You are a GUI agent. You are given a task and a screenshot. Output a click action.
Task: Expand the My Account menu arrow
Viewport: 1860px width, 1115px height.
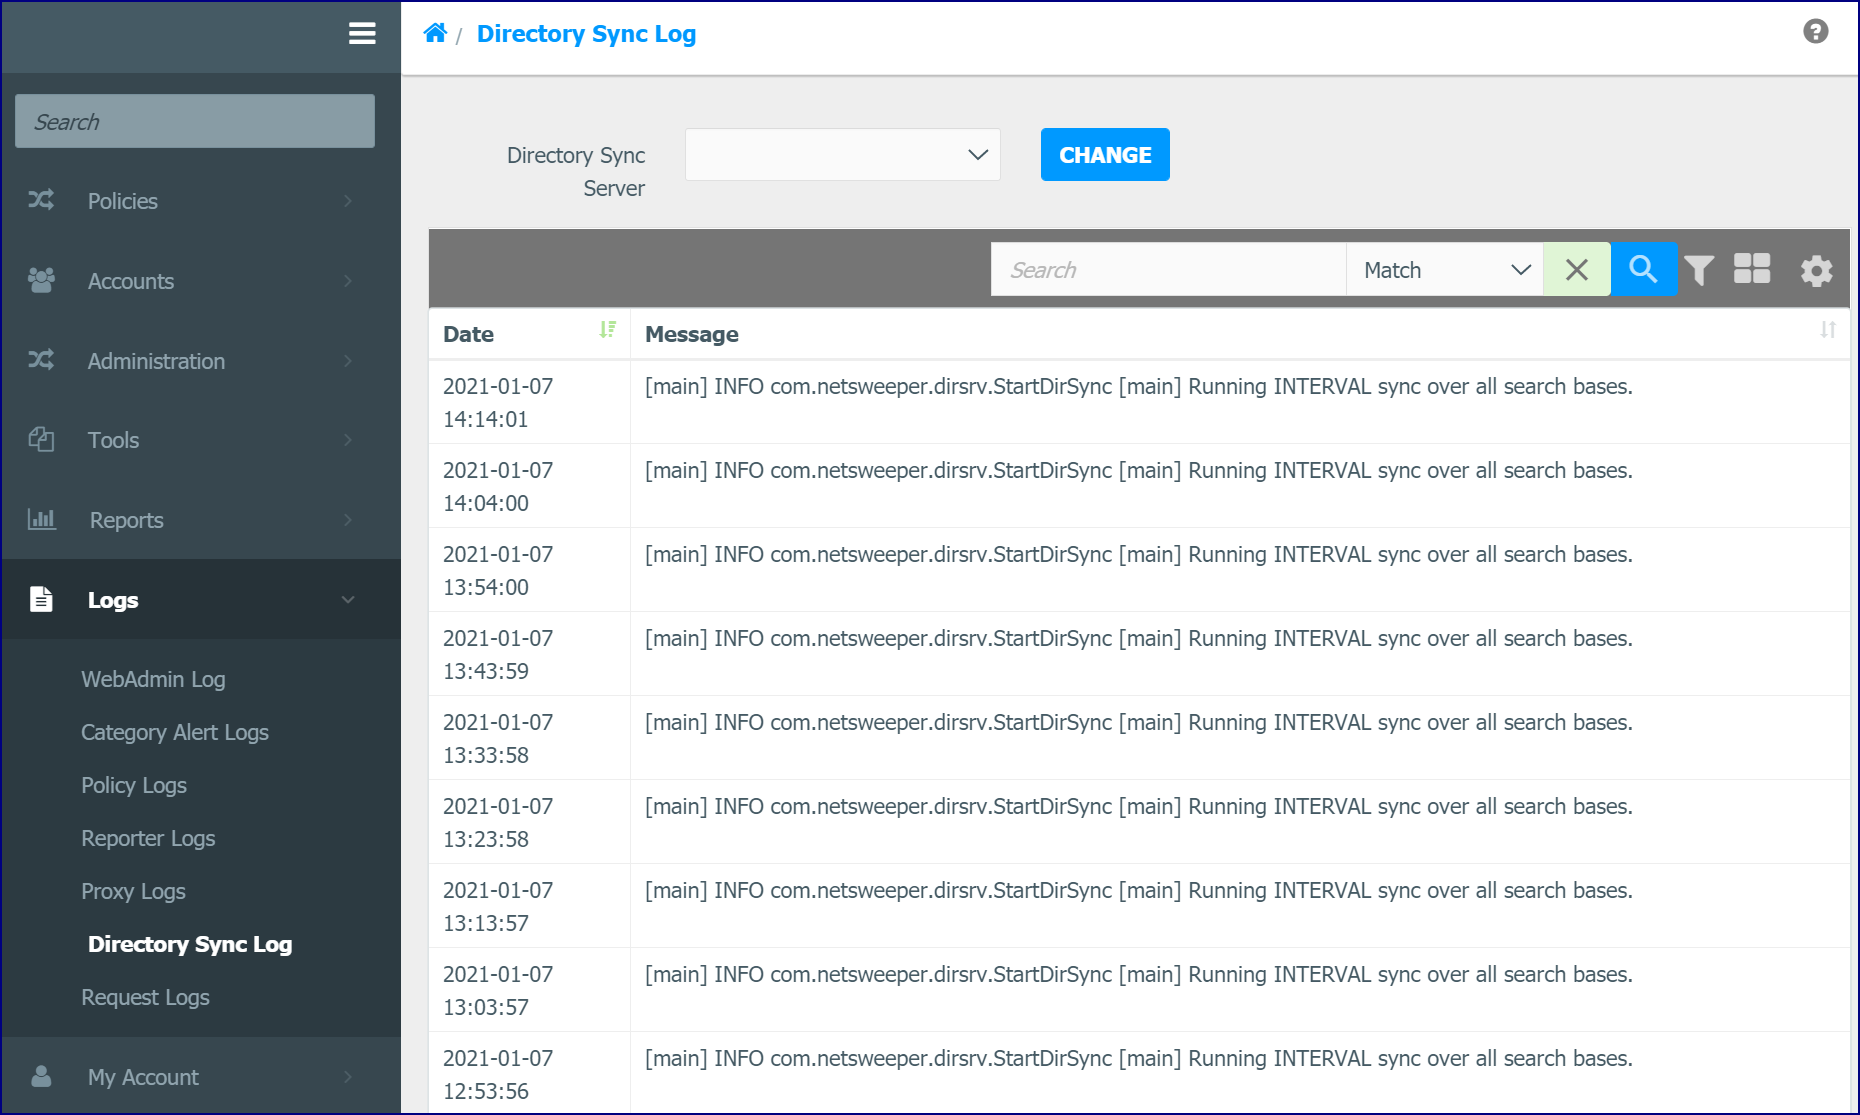pyautogui.click(x=348, y=1077)
